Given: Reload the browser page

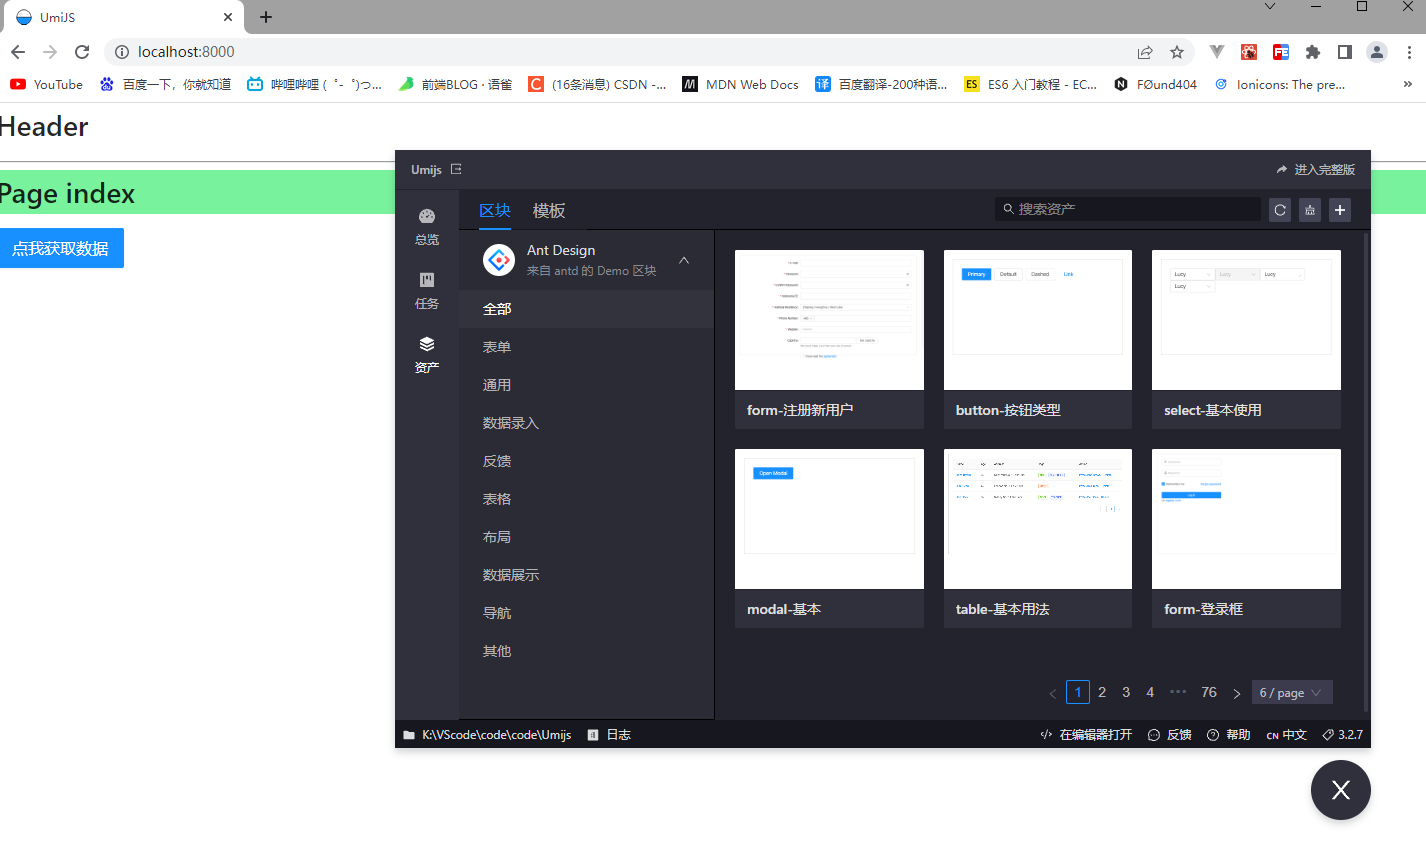Looking at the screenshot, I should click(x=82, y=52).
